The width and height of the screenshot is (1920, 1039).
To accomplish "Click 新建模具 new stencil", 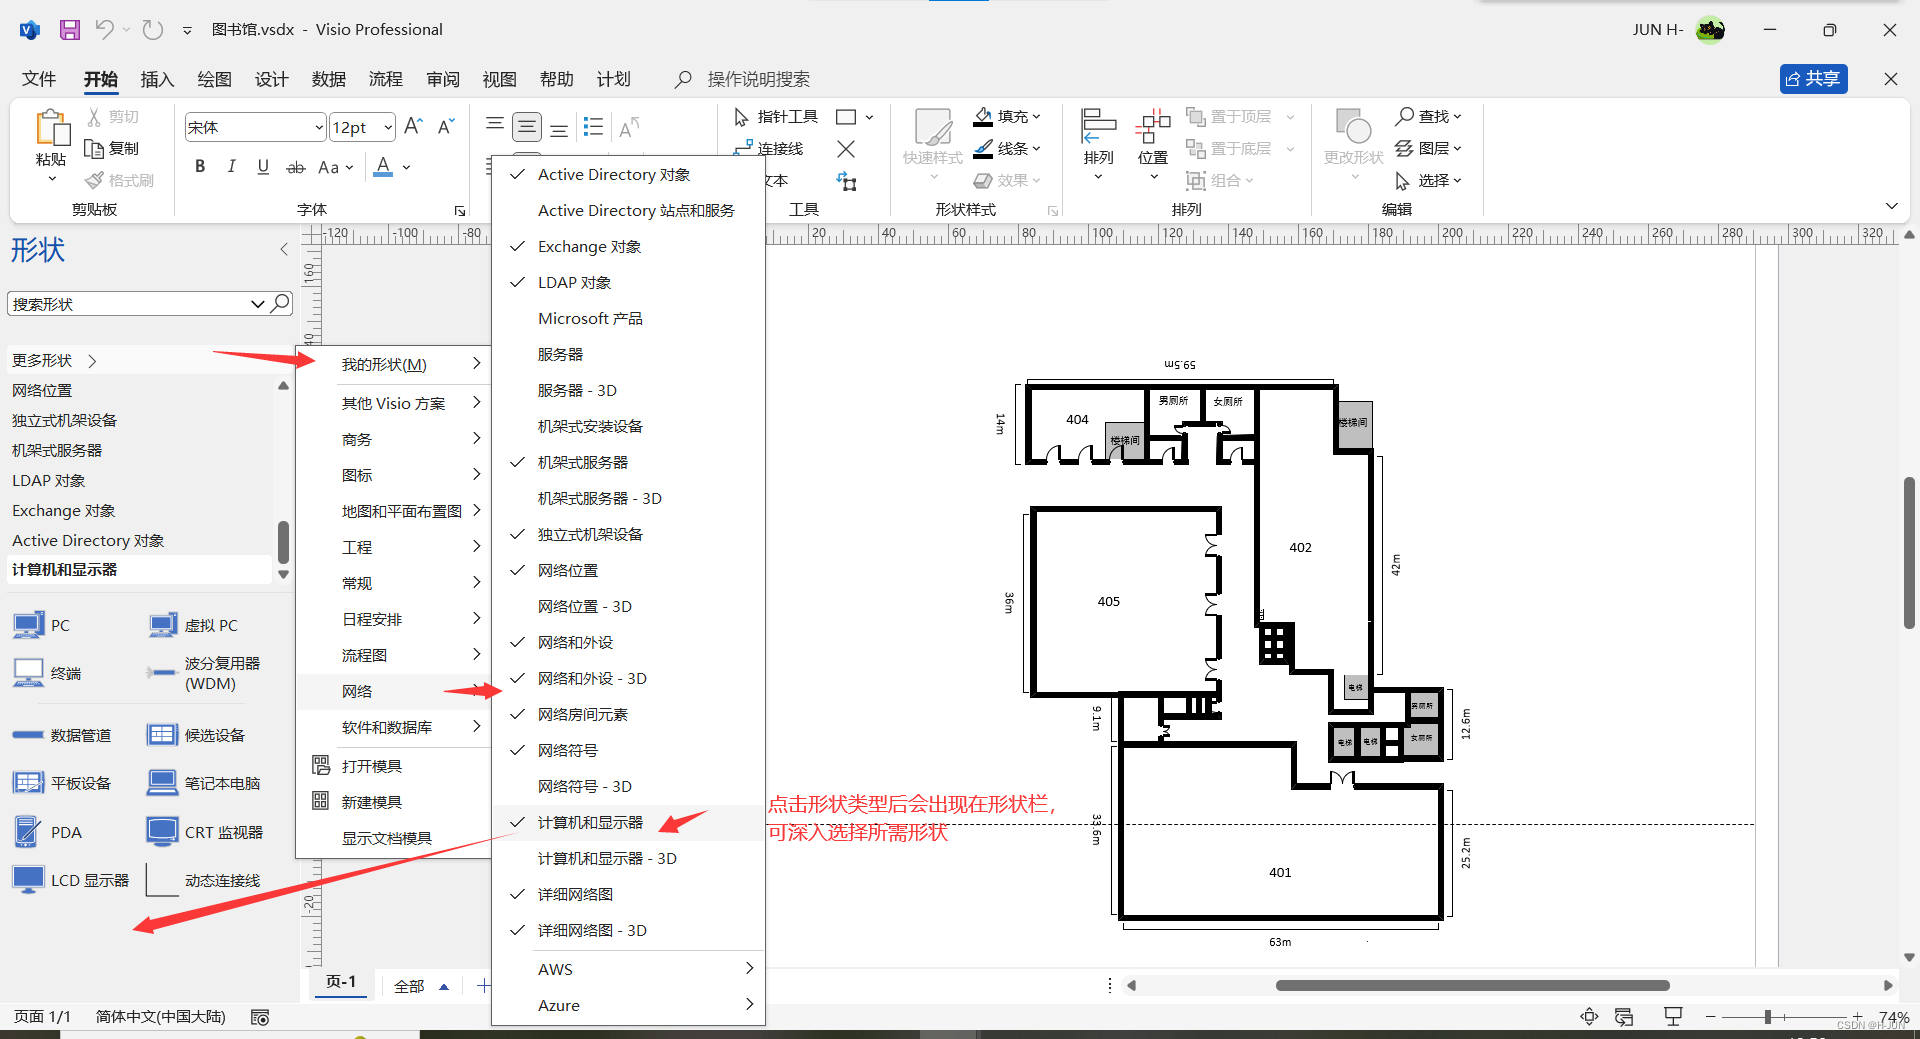I will click(395, 802).
